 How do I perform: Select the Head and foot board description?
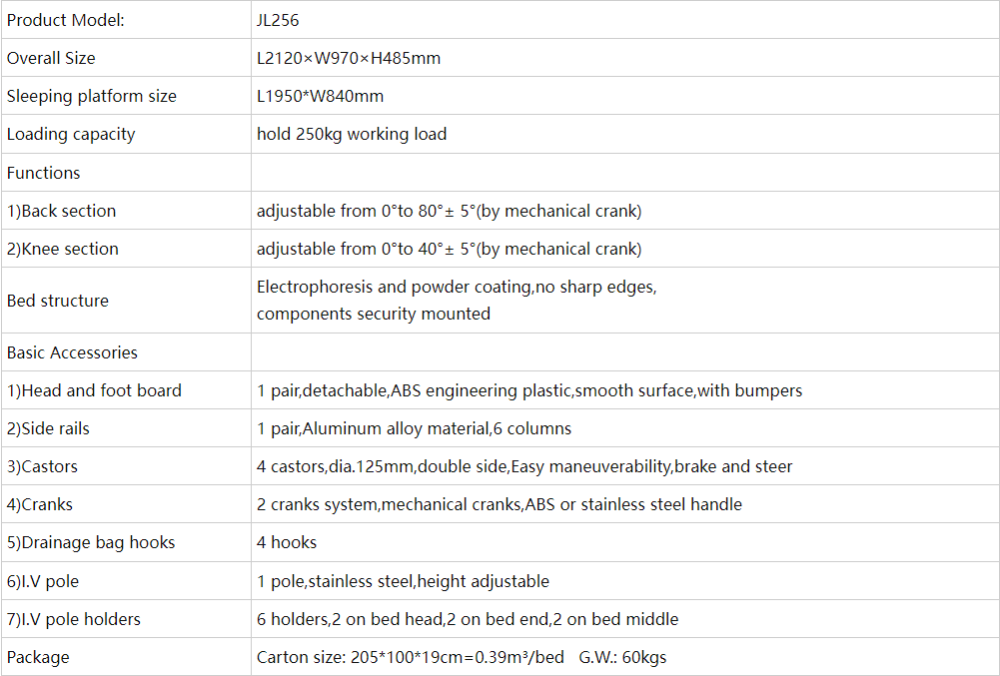point(529,391)
